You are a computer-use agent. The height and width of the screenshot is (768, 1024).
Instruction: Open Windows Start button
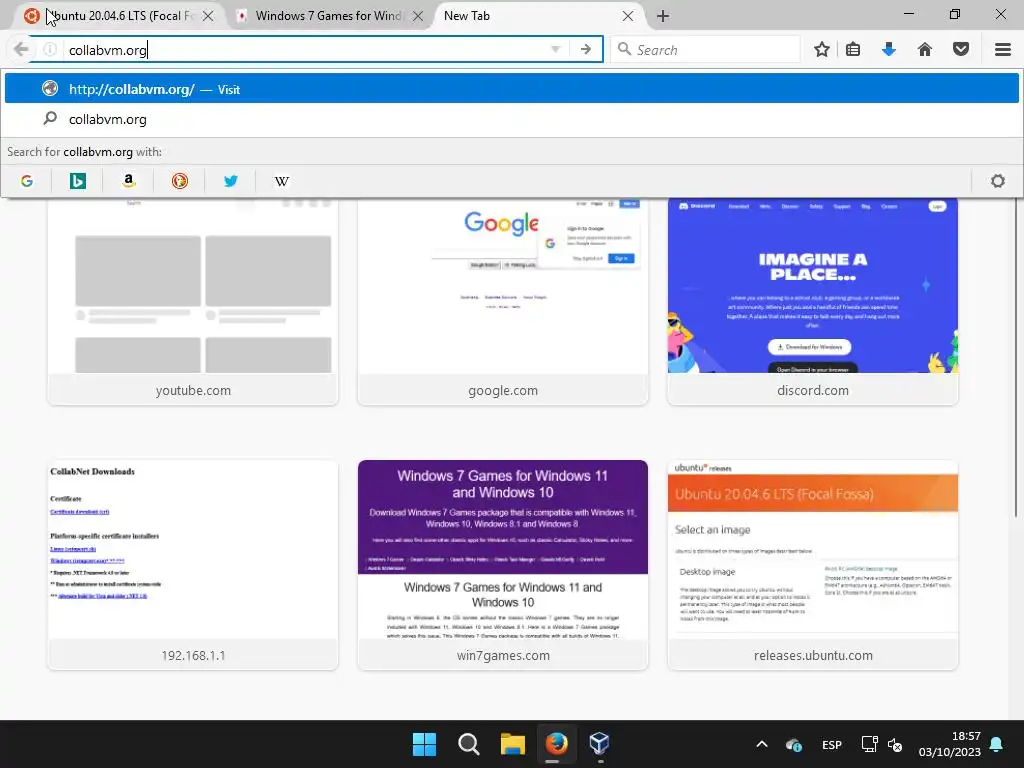pos(424,744)
